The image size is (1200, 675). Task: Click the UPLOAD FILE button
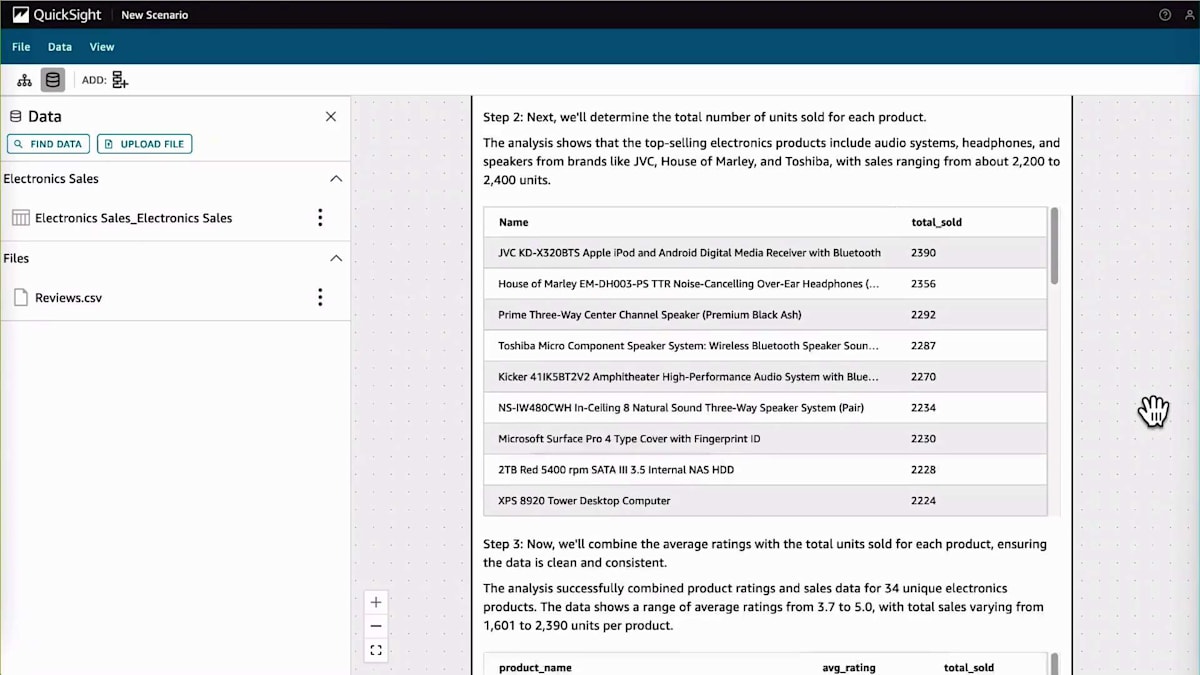click(x=144, y=144)
